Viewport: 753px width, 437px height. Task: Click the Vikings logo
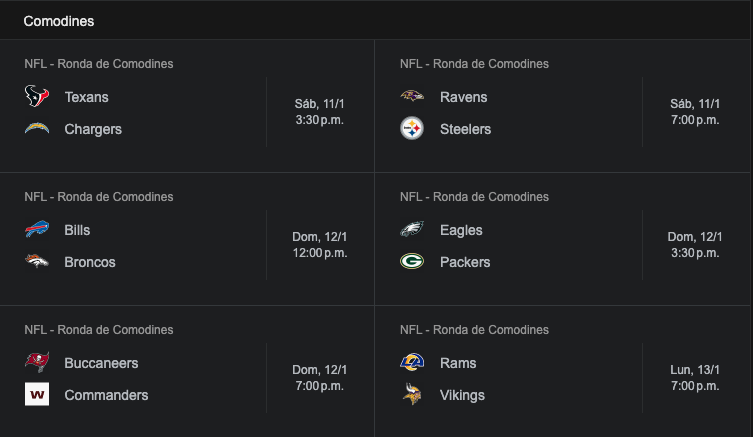412,394
